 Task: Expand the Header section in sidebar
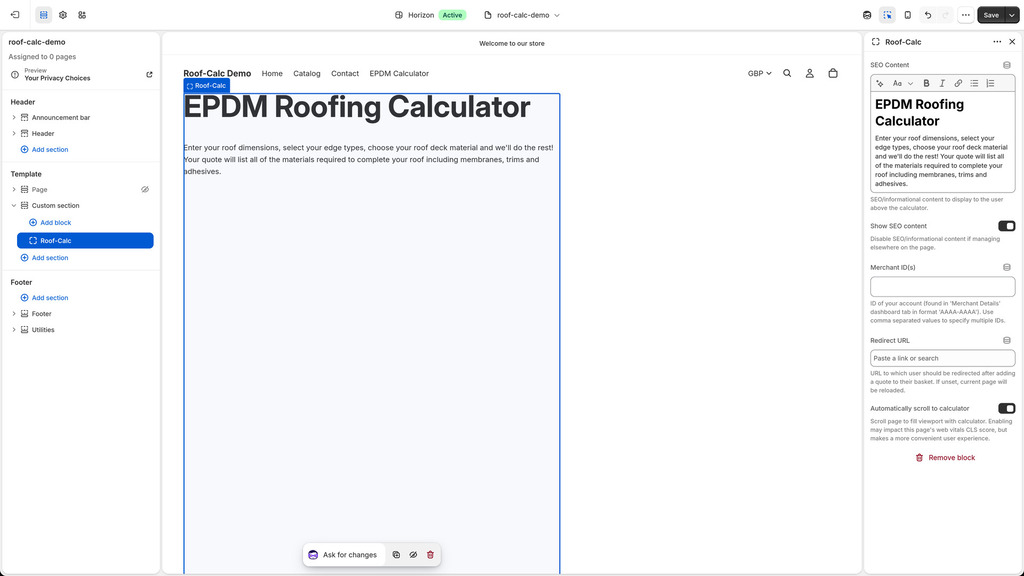(14, 133)
